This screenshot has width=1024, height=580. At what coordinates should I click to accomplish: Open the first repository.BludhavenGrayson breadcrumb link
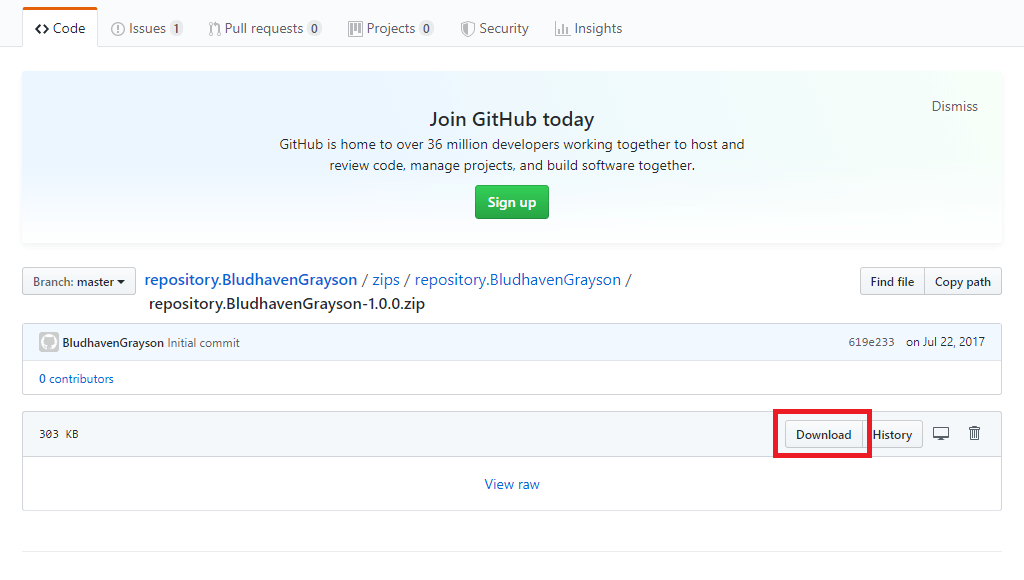pos(251,280)
